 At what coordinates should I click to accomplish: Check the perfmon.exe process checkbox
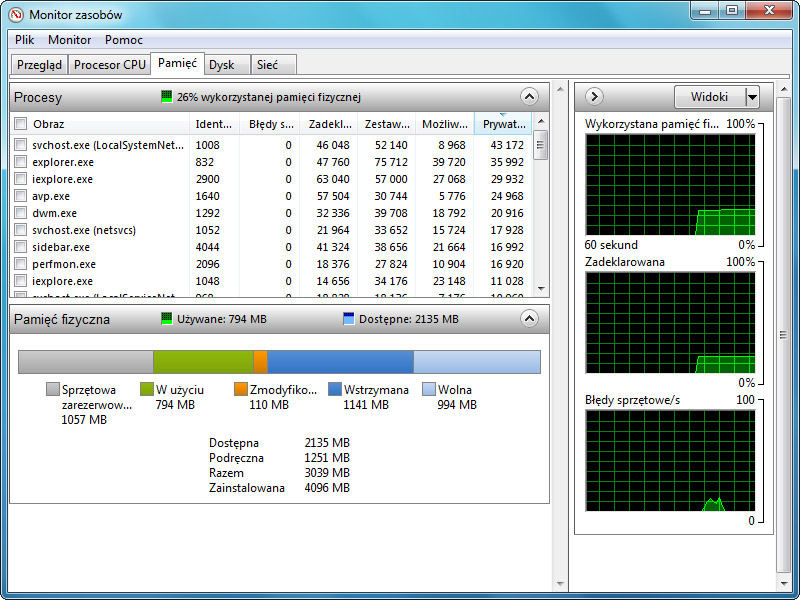tap(20, 264)
